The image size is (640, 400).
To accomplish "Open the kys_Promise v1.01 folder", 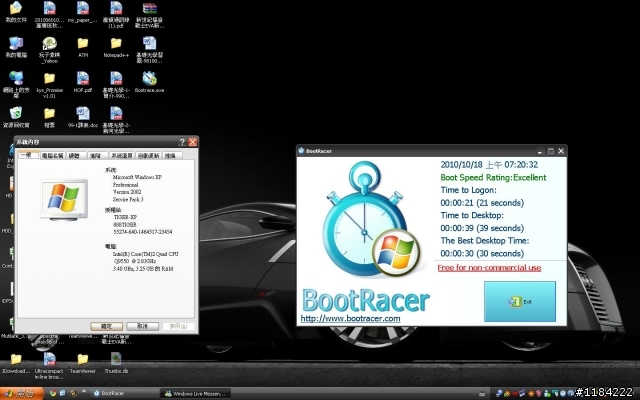I will tap(49, 83).
